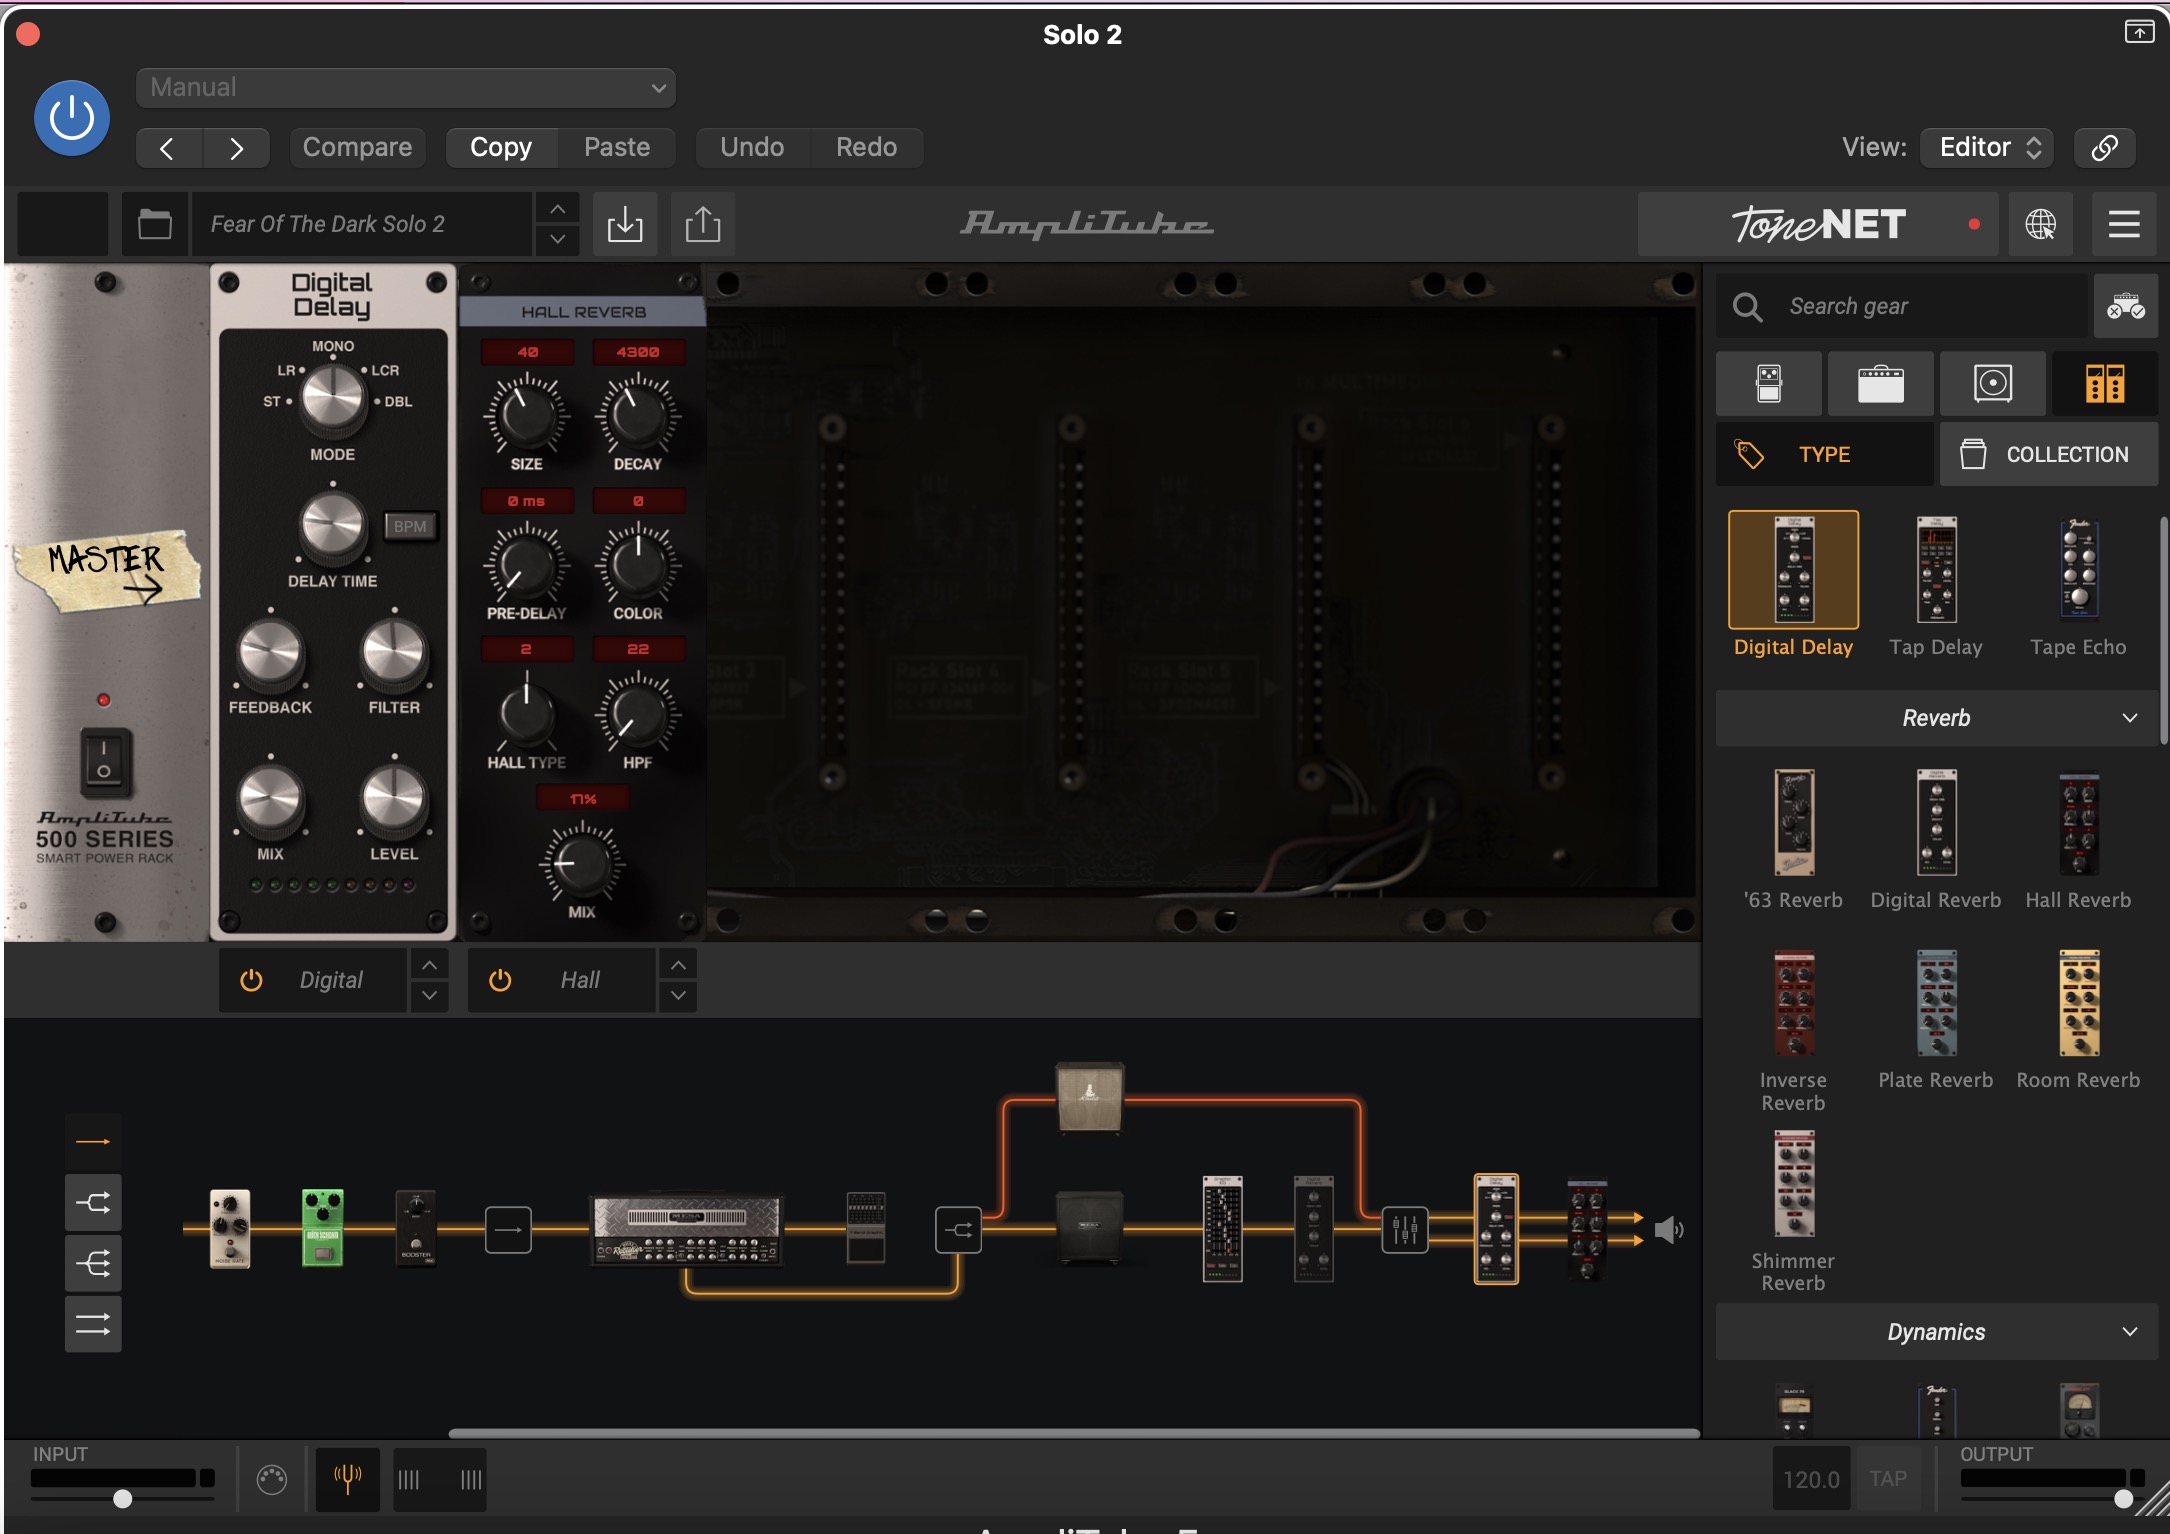Click Hall slot down arrow

(678, 995)
